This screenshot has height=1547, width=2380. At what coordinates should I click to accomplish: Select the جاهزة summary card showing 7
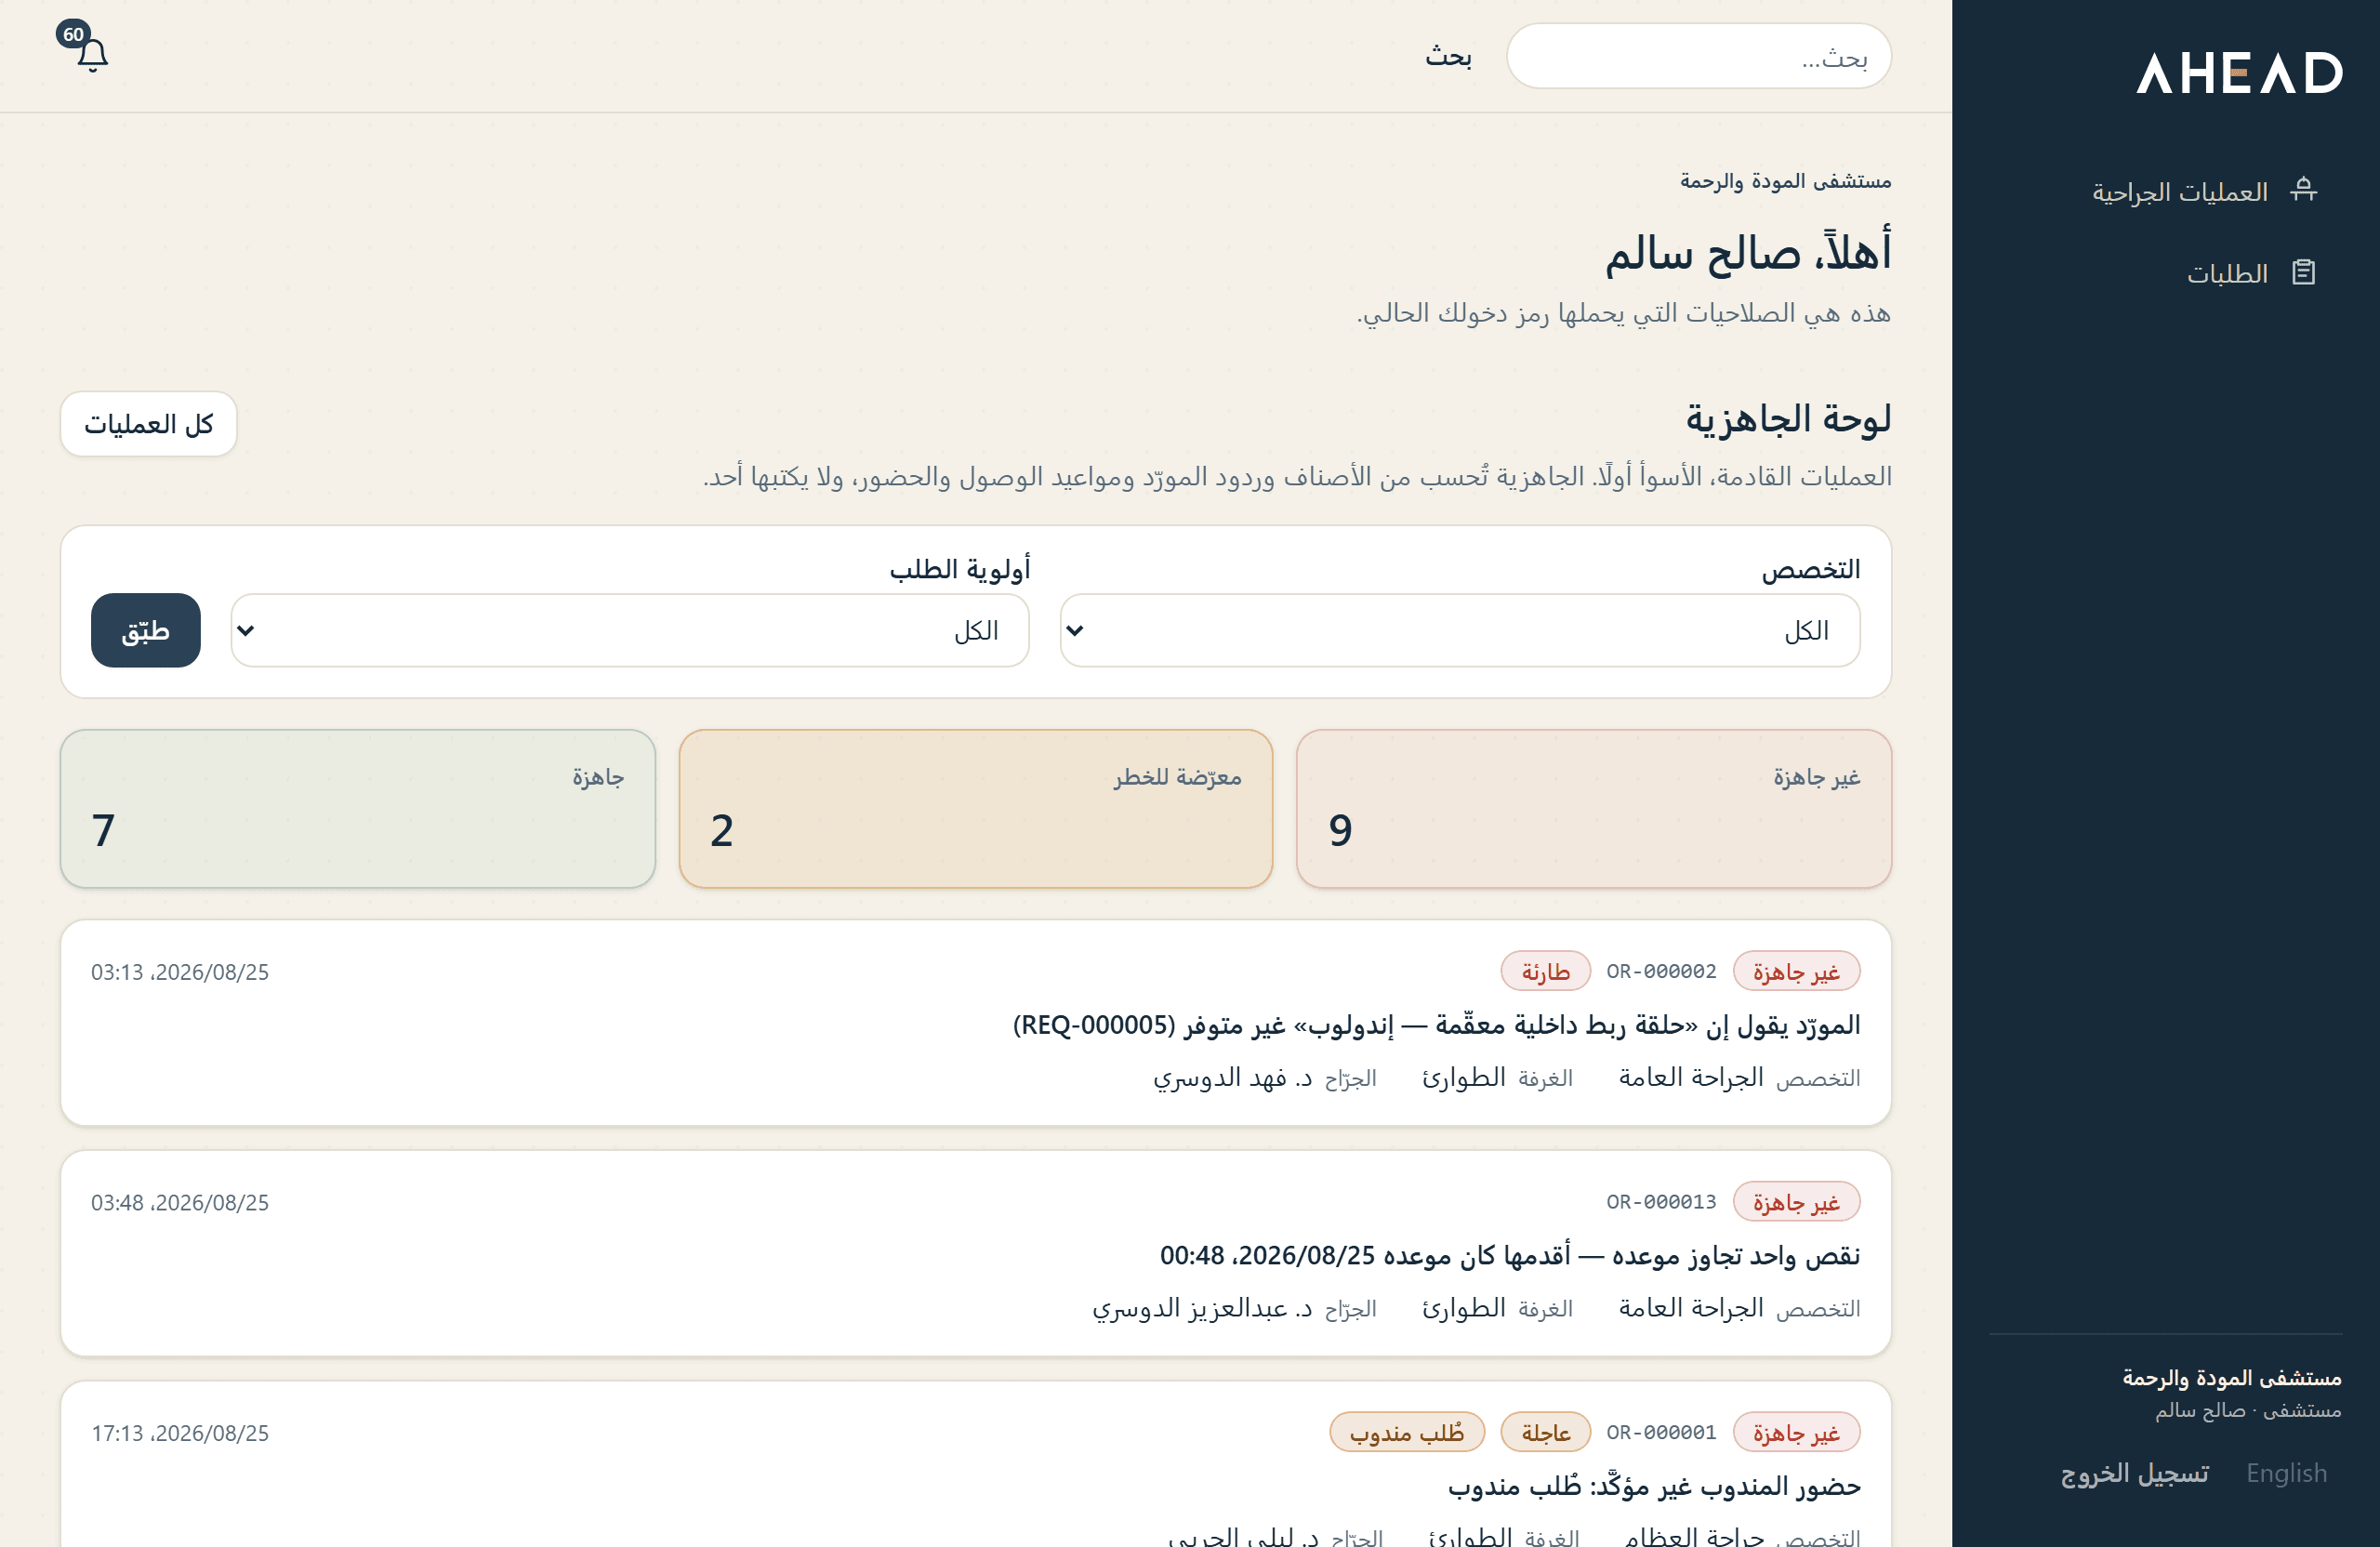coord(358,808)
